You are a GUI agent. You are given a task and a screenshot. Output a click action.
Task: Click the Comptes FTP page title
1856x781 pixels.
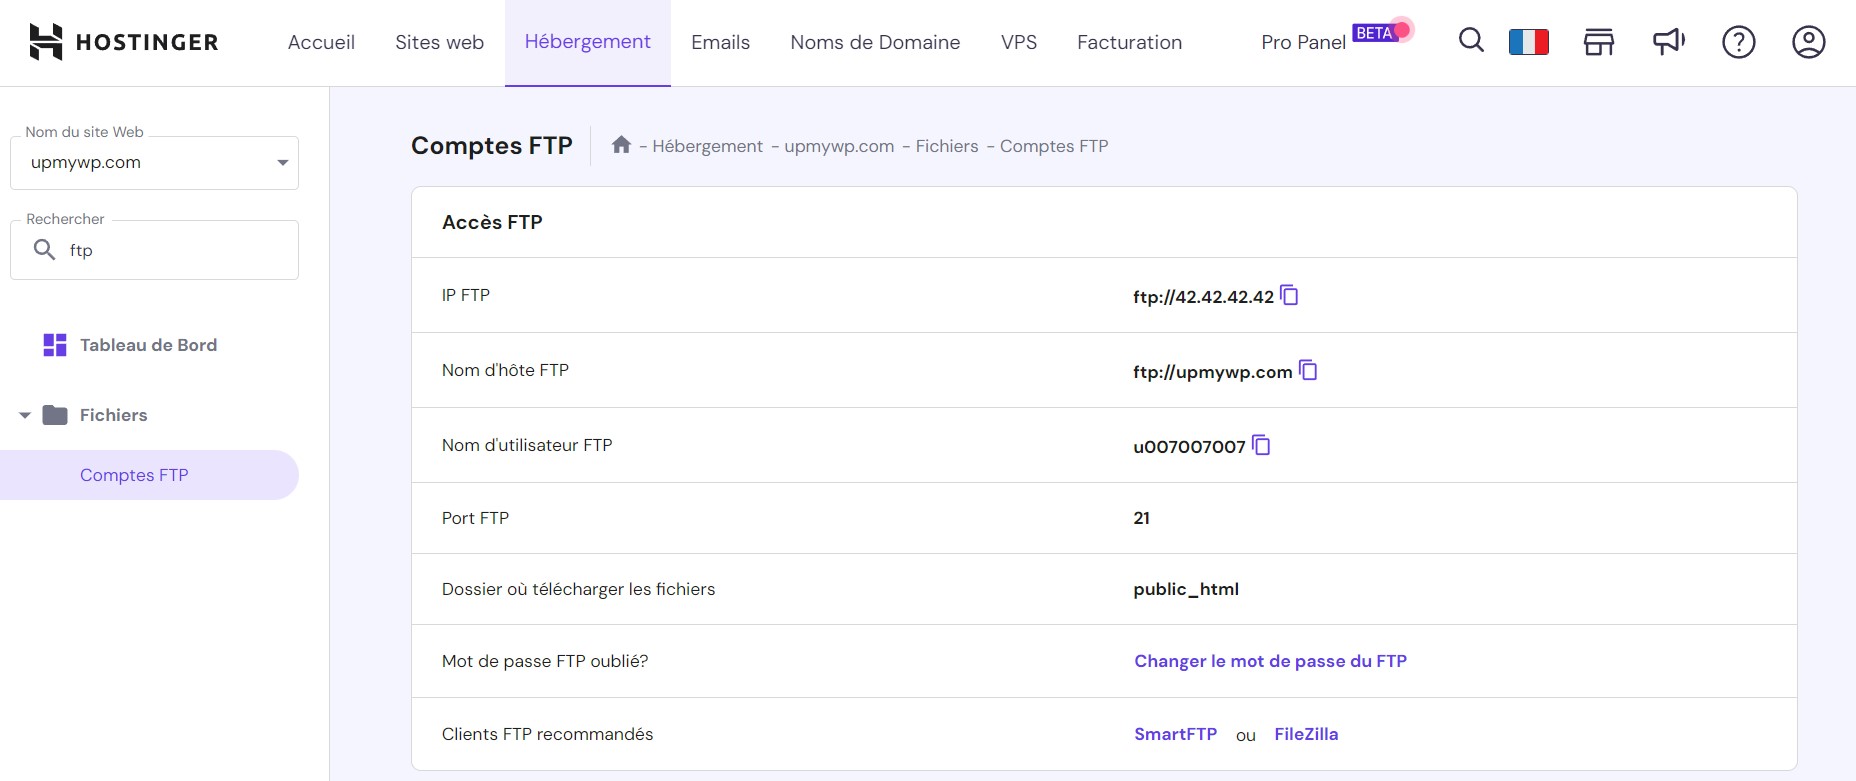(492, 146)
